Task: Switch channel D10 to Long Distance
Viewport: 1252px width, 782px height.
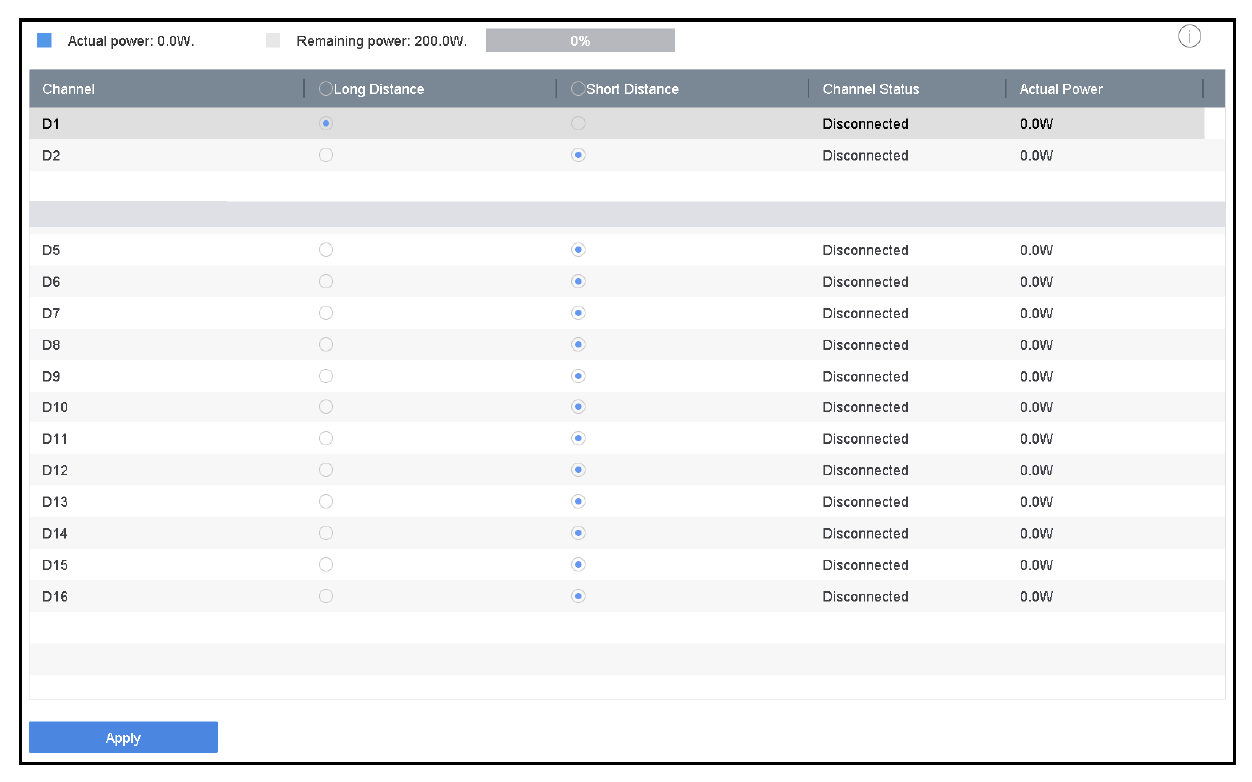Action: 326,407
